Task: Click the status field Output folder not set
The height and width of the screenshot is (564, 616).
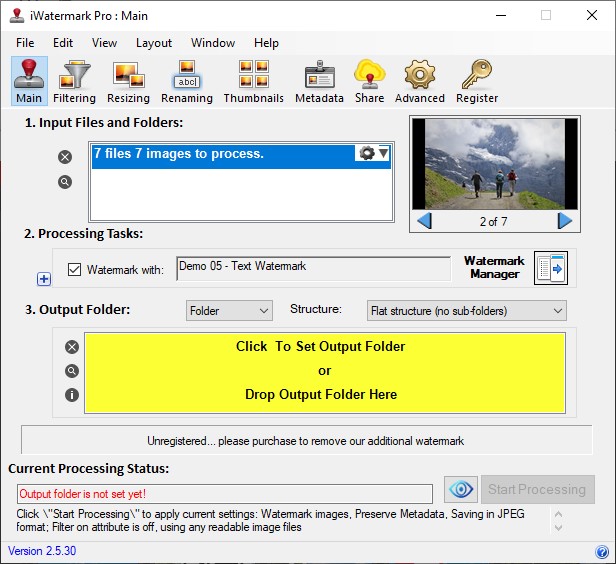Action: 225,494
